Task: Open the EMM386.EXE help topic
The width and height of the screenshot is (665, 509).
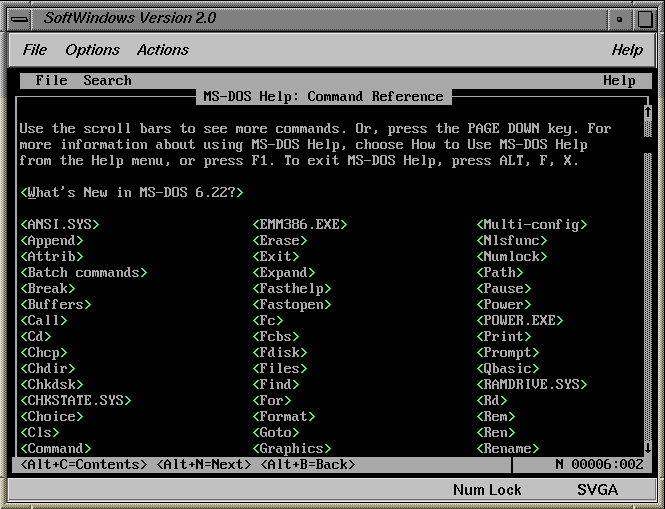Action: pos(300,224)
